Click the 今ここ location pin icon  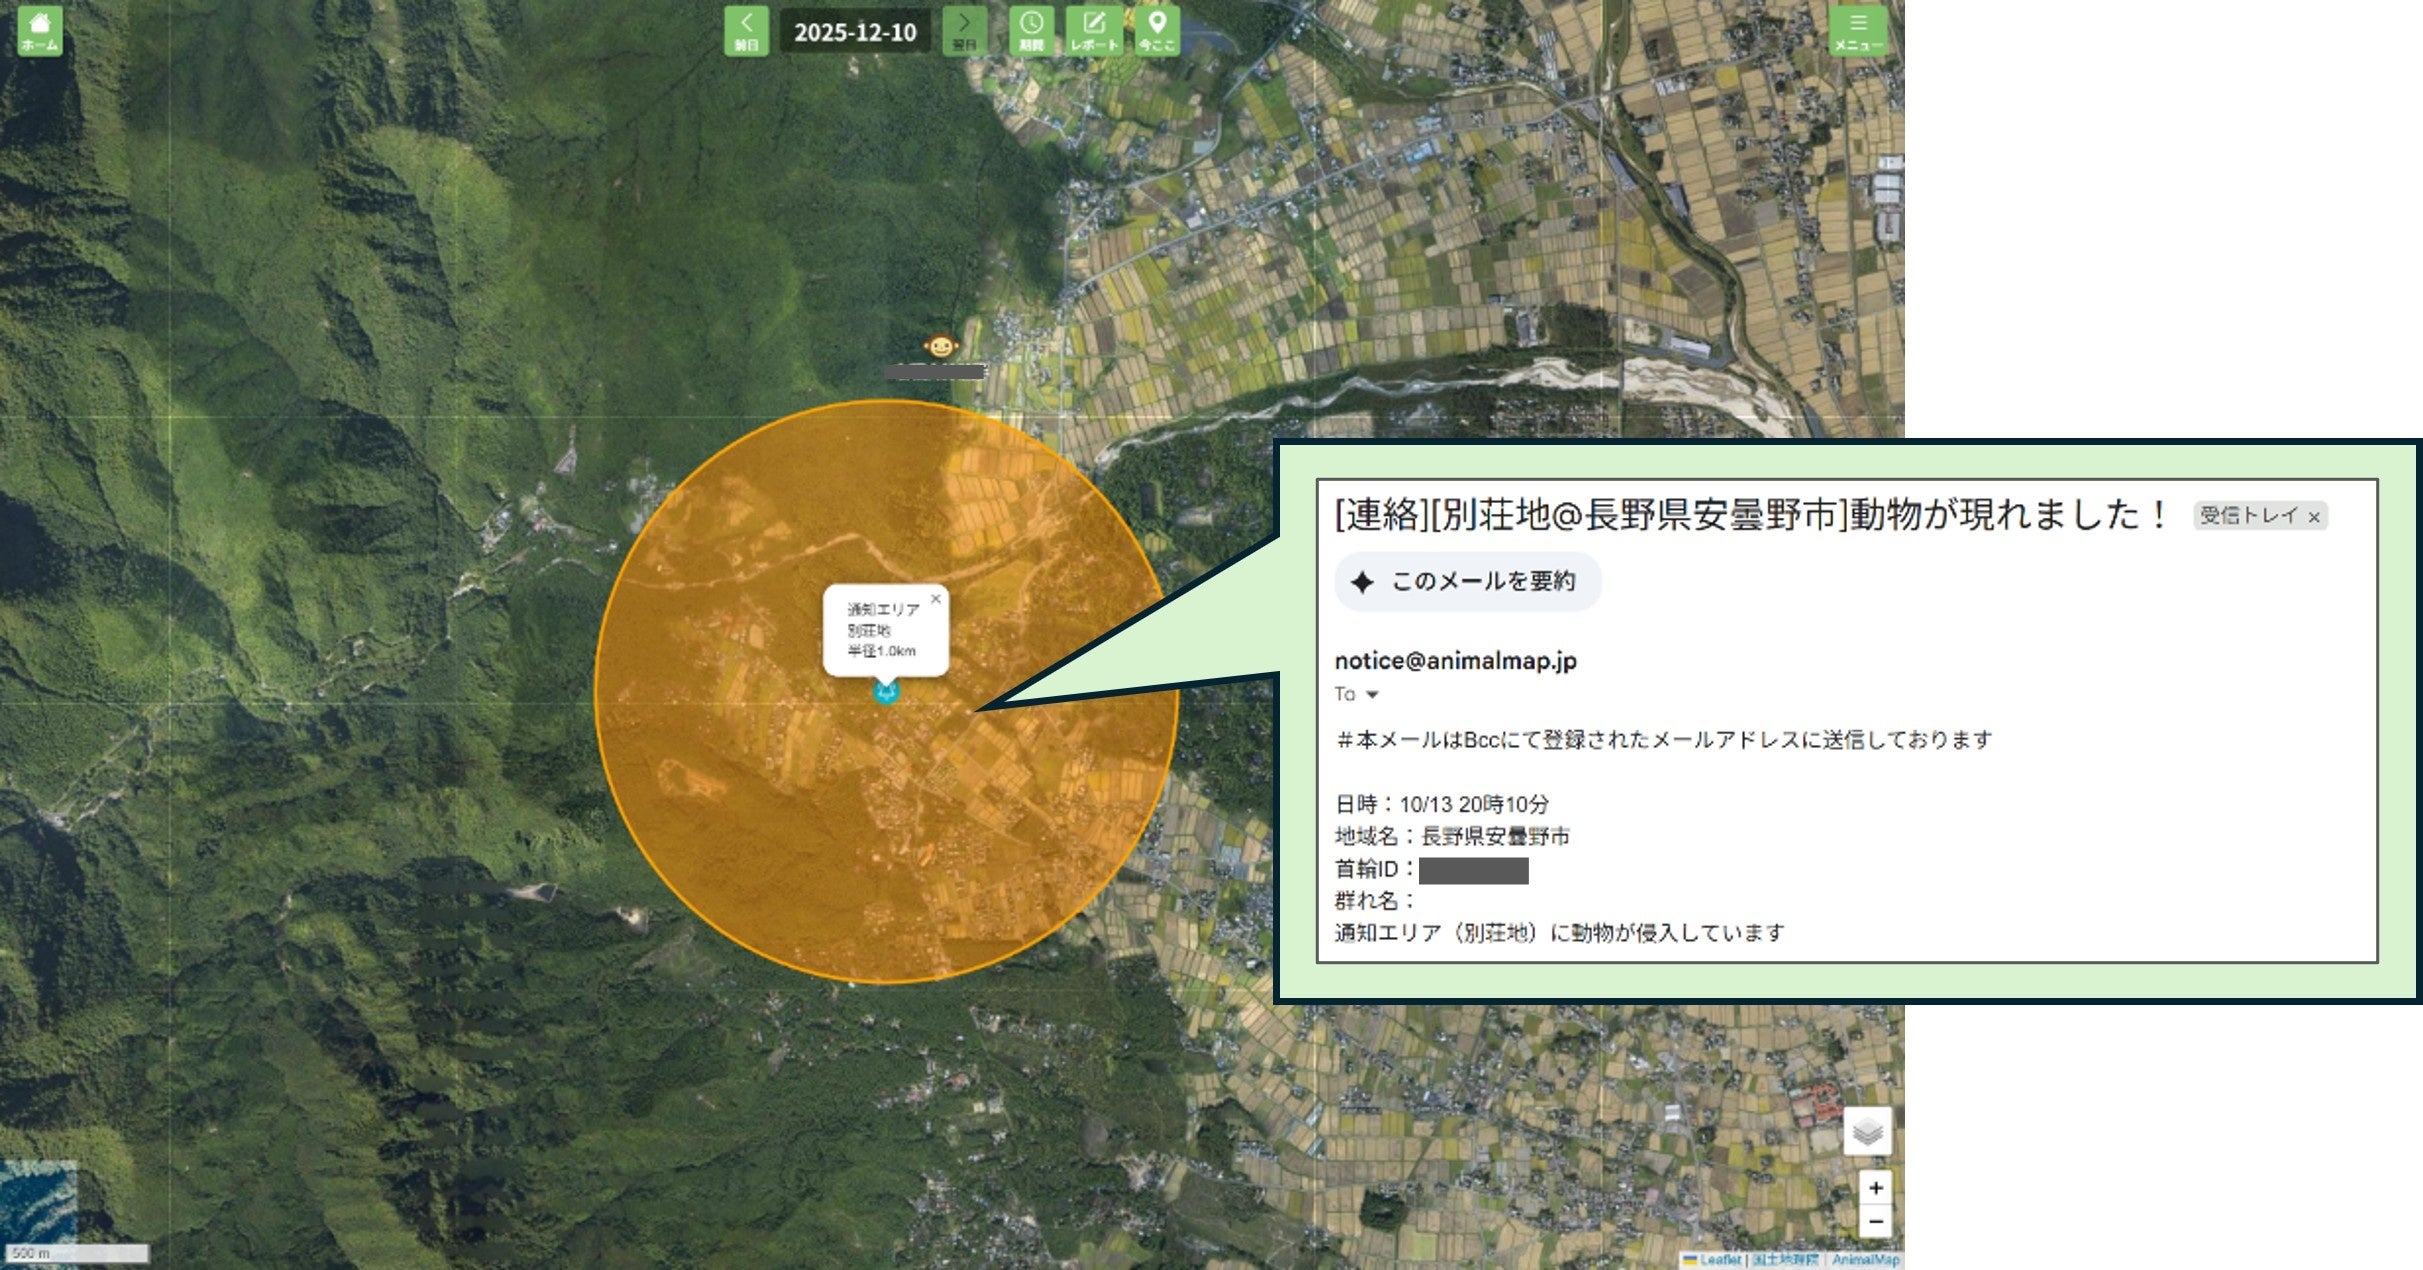(x=1157, y=31)
